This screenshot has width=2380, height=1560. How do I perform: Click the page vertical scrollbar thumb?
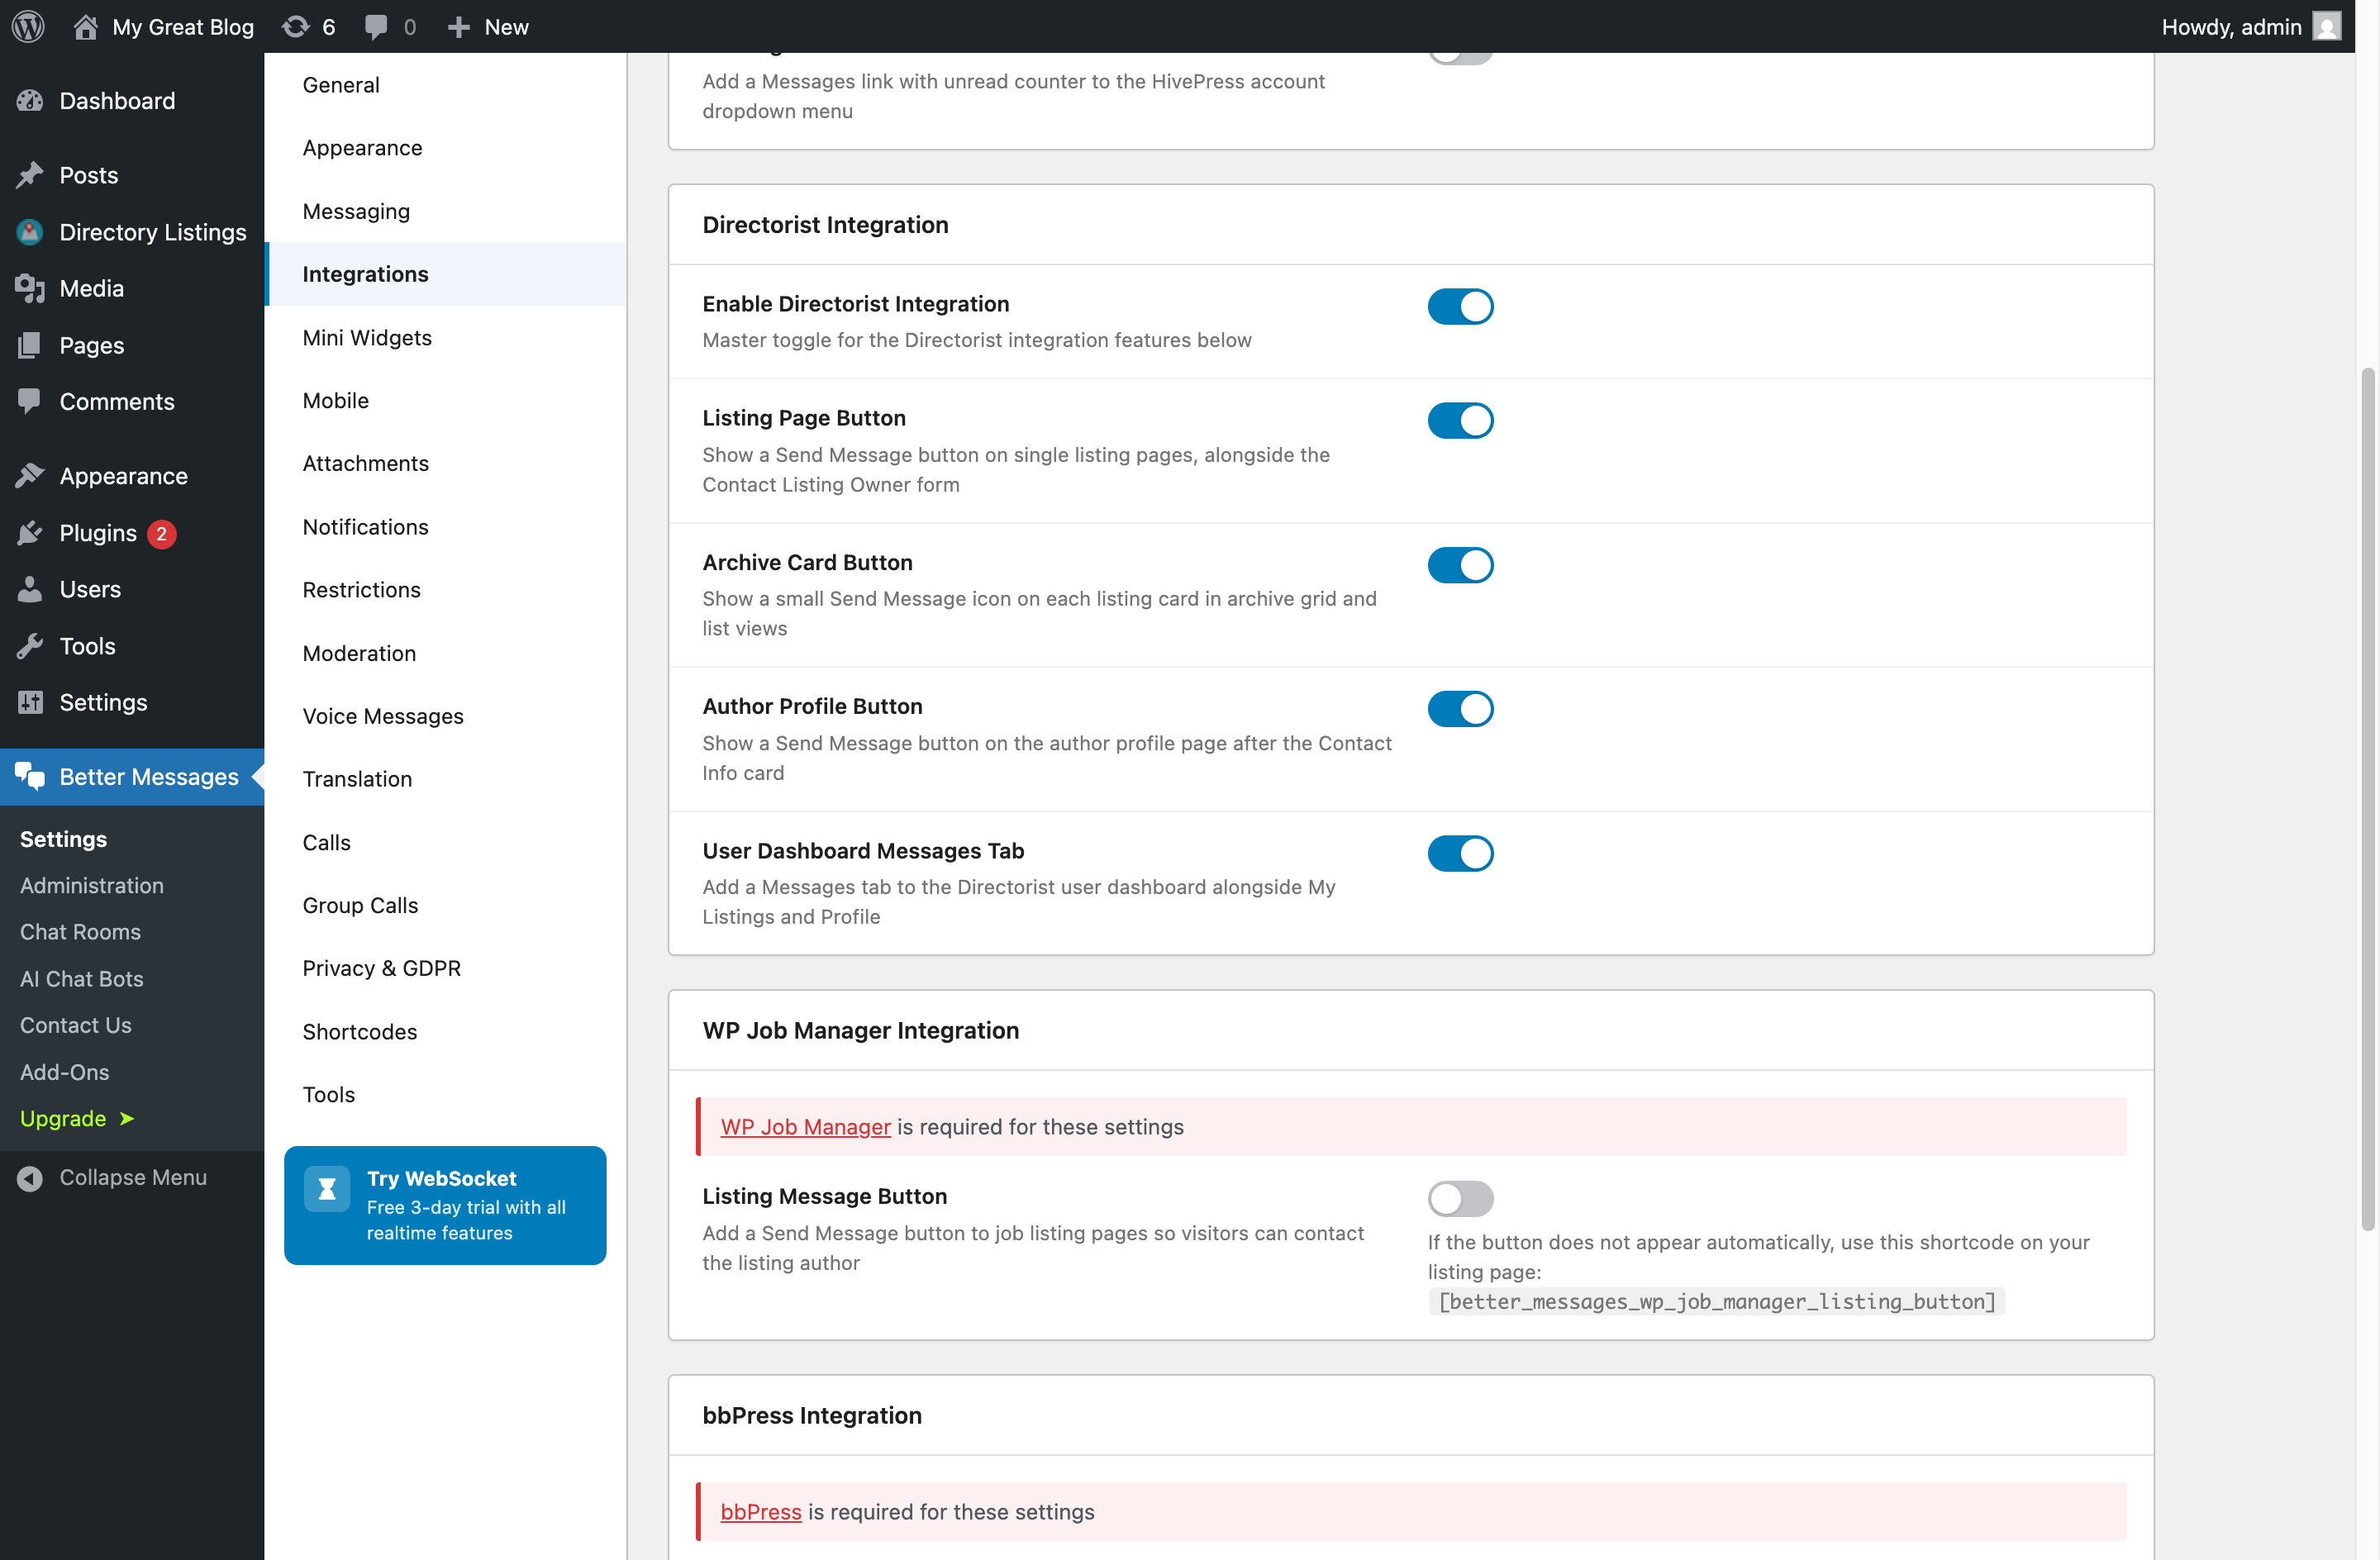(x=2367, y=800)
